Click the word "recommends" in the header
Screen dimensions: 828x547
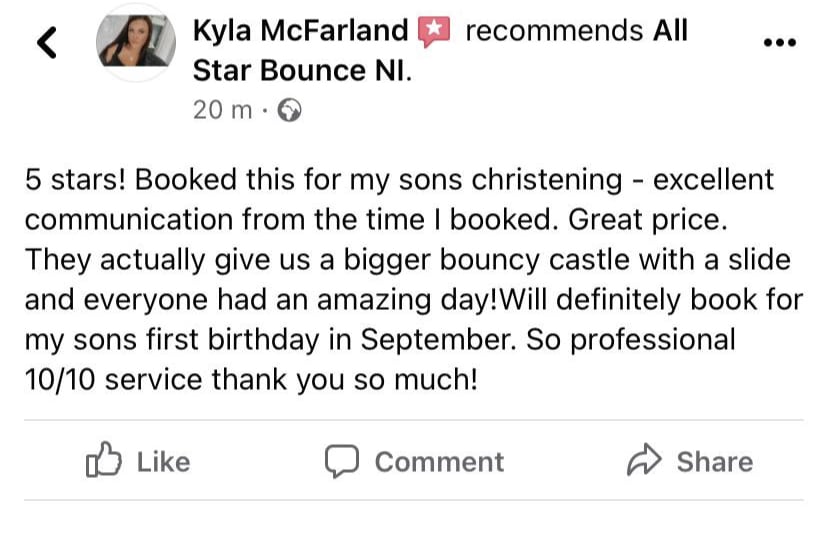[x=554, y=31]
